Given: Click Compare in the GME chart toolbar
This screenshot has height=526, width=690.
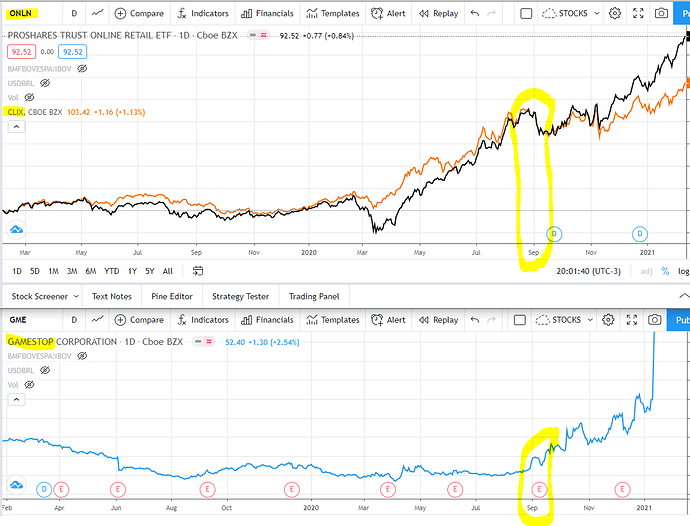Looking at the screenshot, I should [139, 320].
